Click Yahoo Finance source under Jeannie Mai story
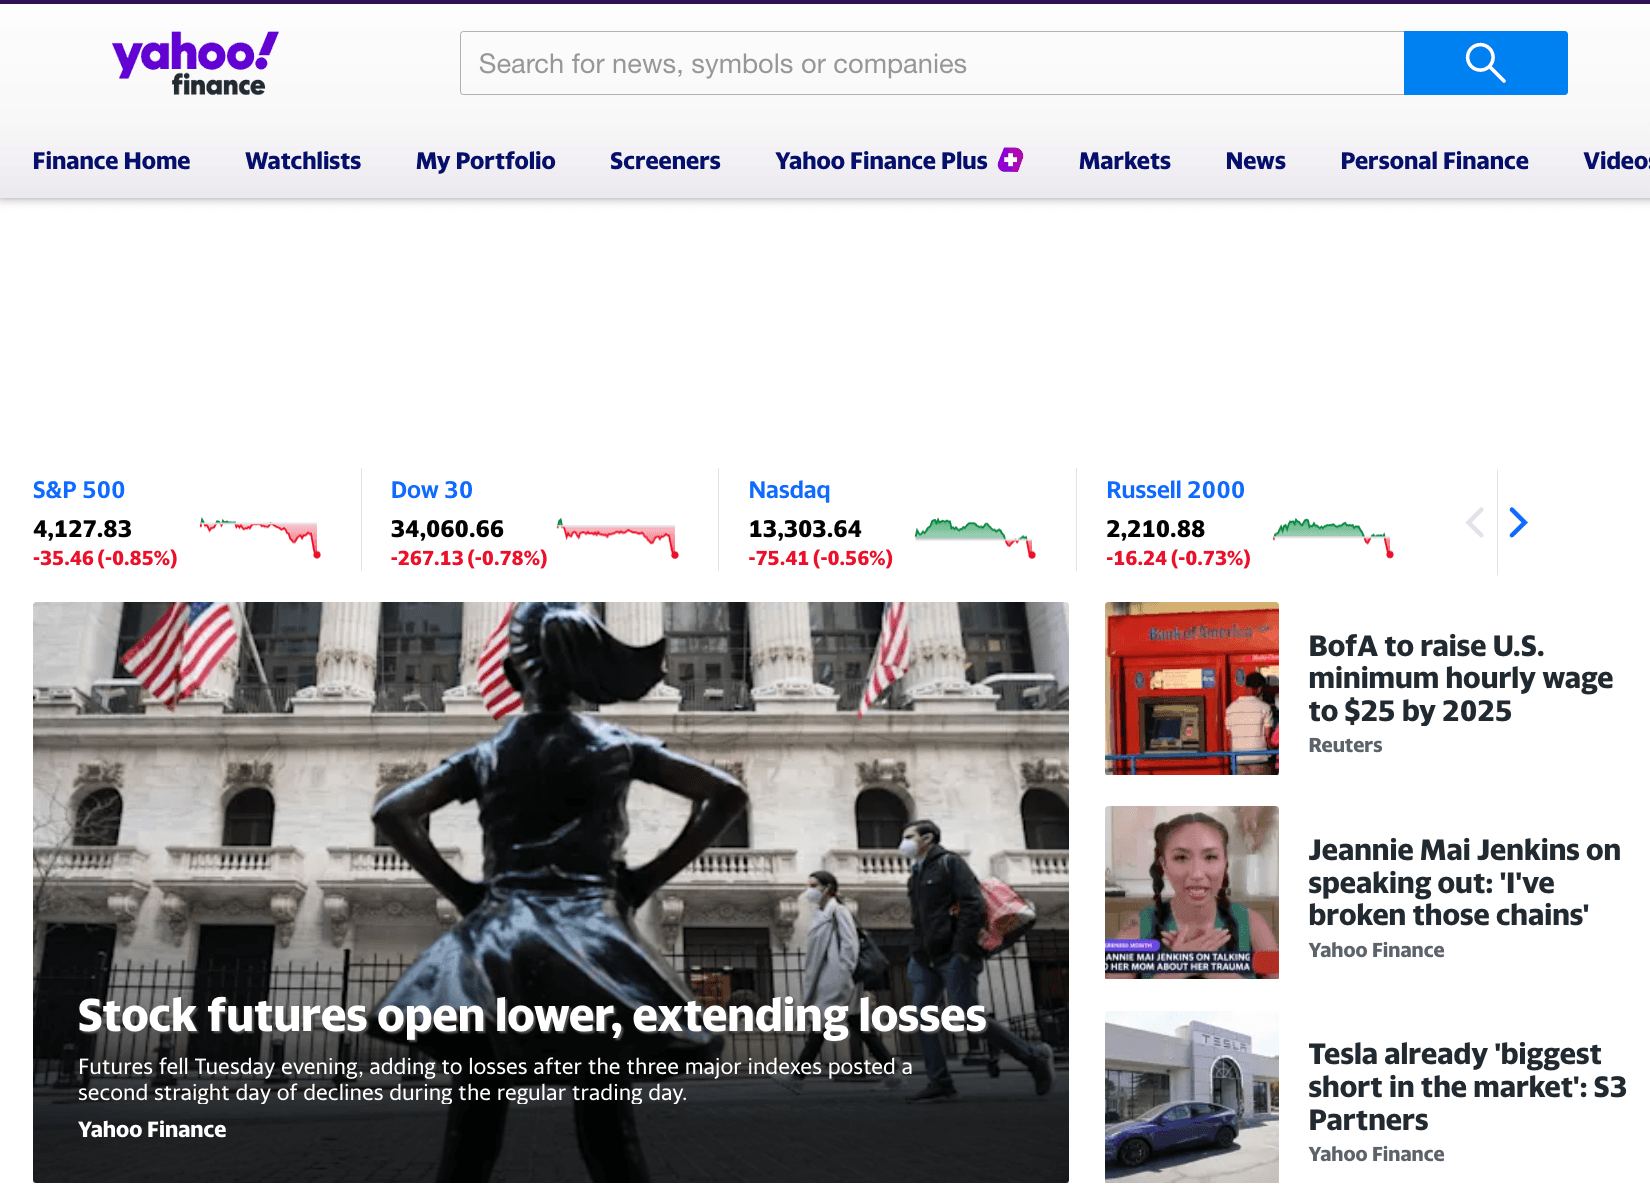 (1376, 950)
